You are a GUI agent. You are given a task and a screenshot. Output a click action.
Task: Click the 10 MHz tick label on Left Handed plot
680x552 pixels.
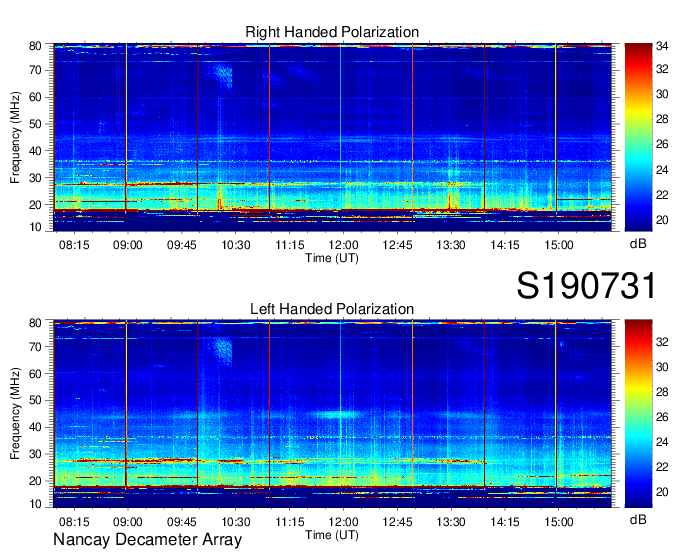coord(35,504)
